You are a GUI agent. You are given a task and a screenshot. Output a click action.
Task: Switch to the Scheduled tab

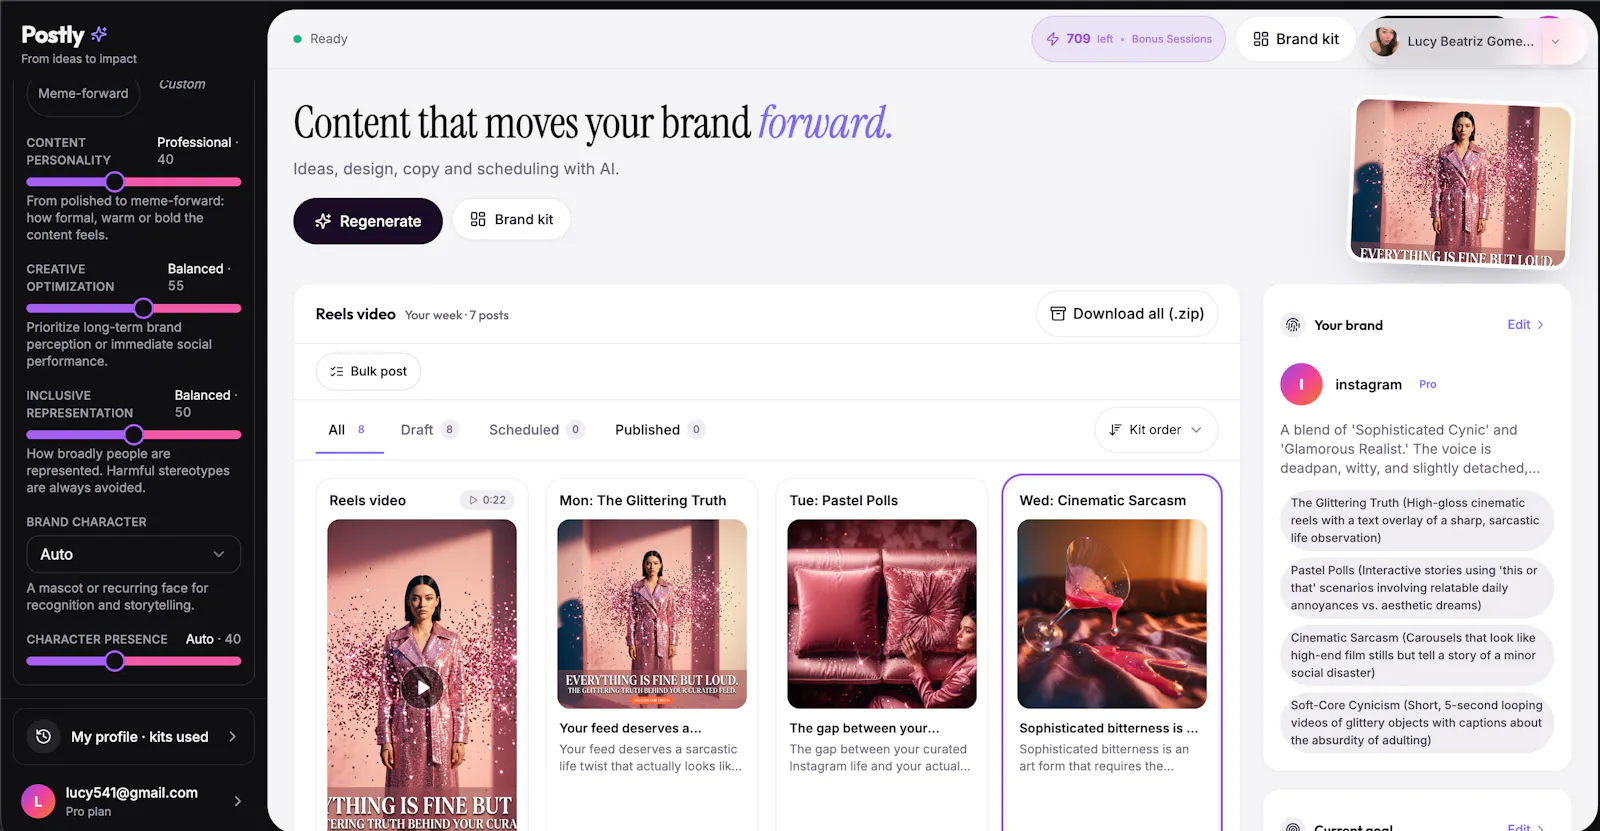point(536,430)
